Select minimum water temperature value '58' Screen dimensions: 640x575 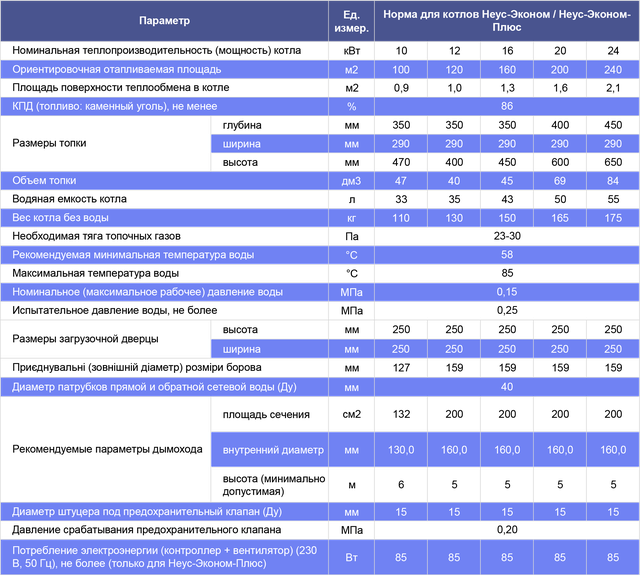[x=507, y=255]
